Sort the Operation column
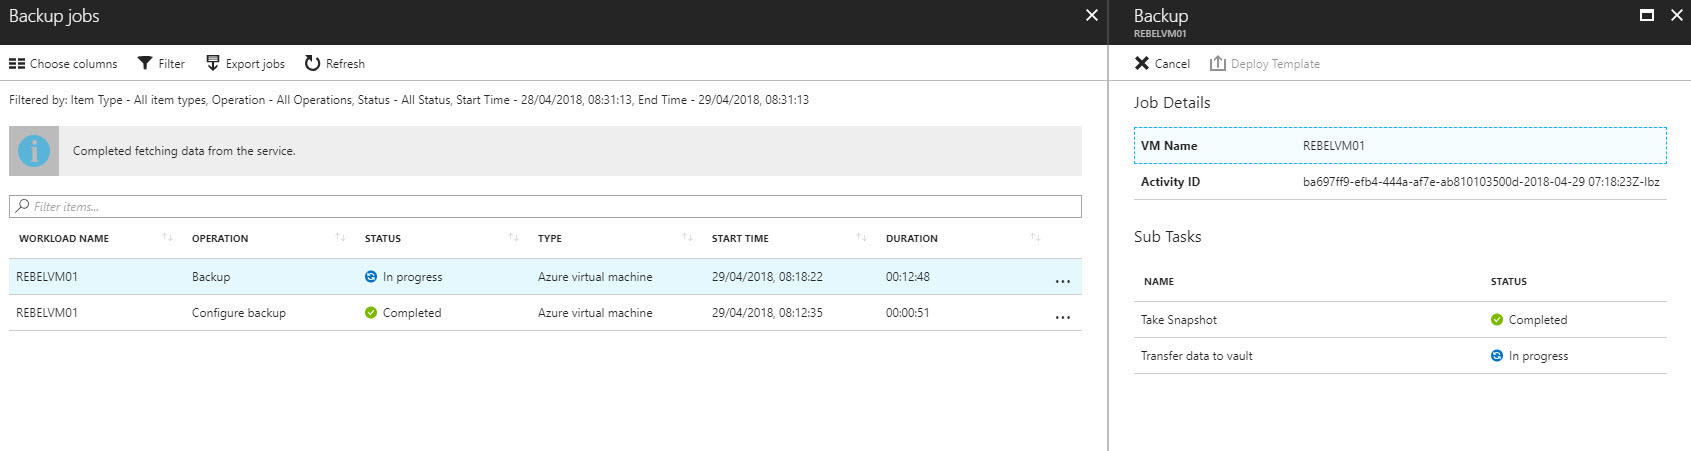Screen dimensions: 1691x451 coord(340,238)
